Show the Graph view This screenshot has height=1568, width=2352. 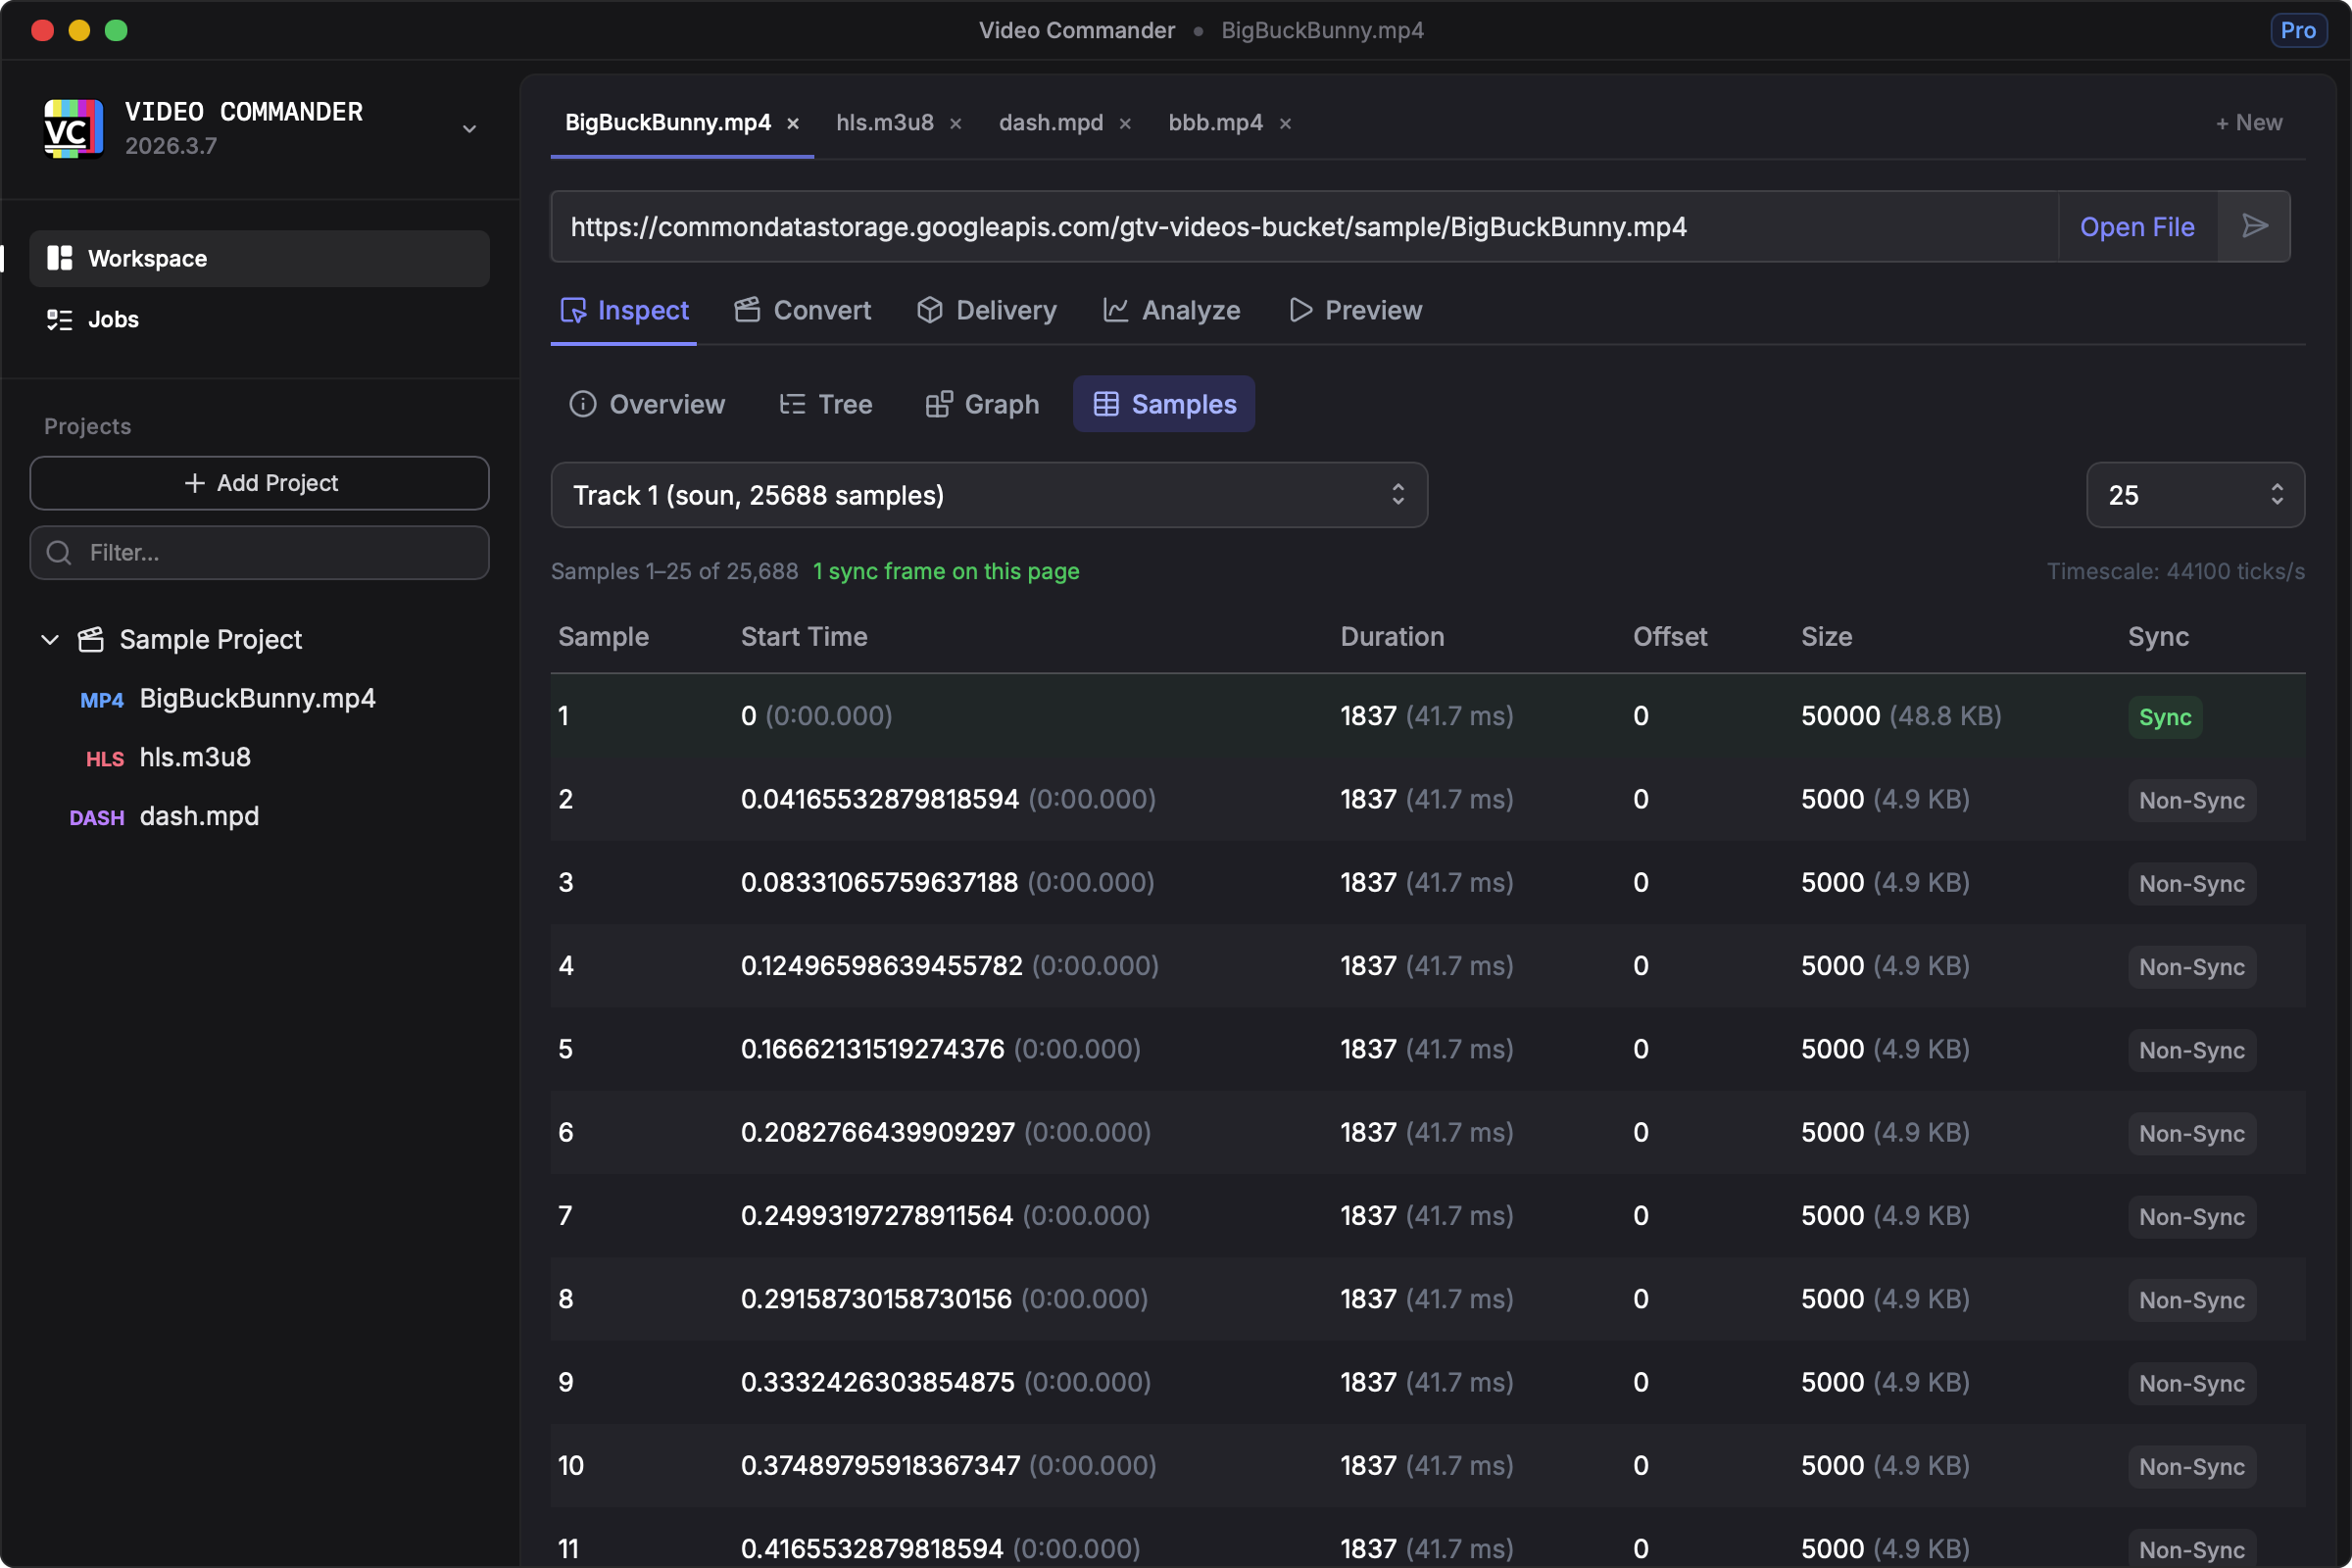(982, 404)
